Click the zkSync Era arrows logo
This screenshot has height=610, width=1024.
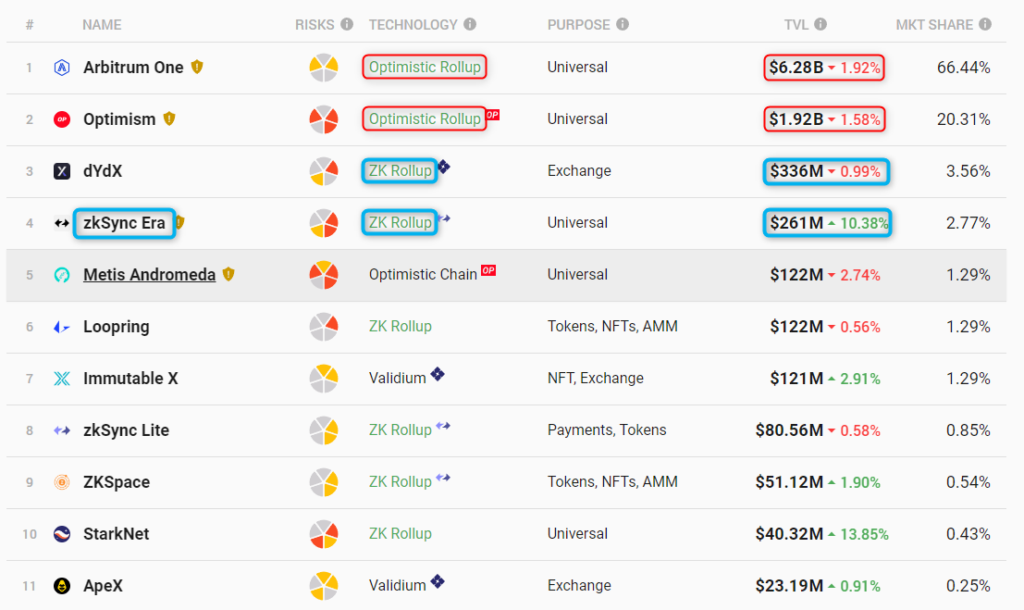(x=61, y=223)
